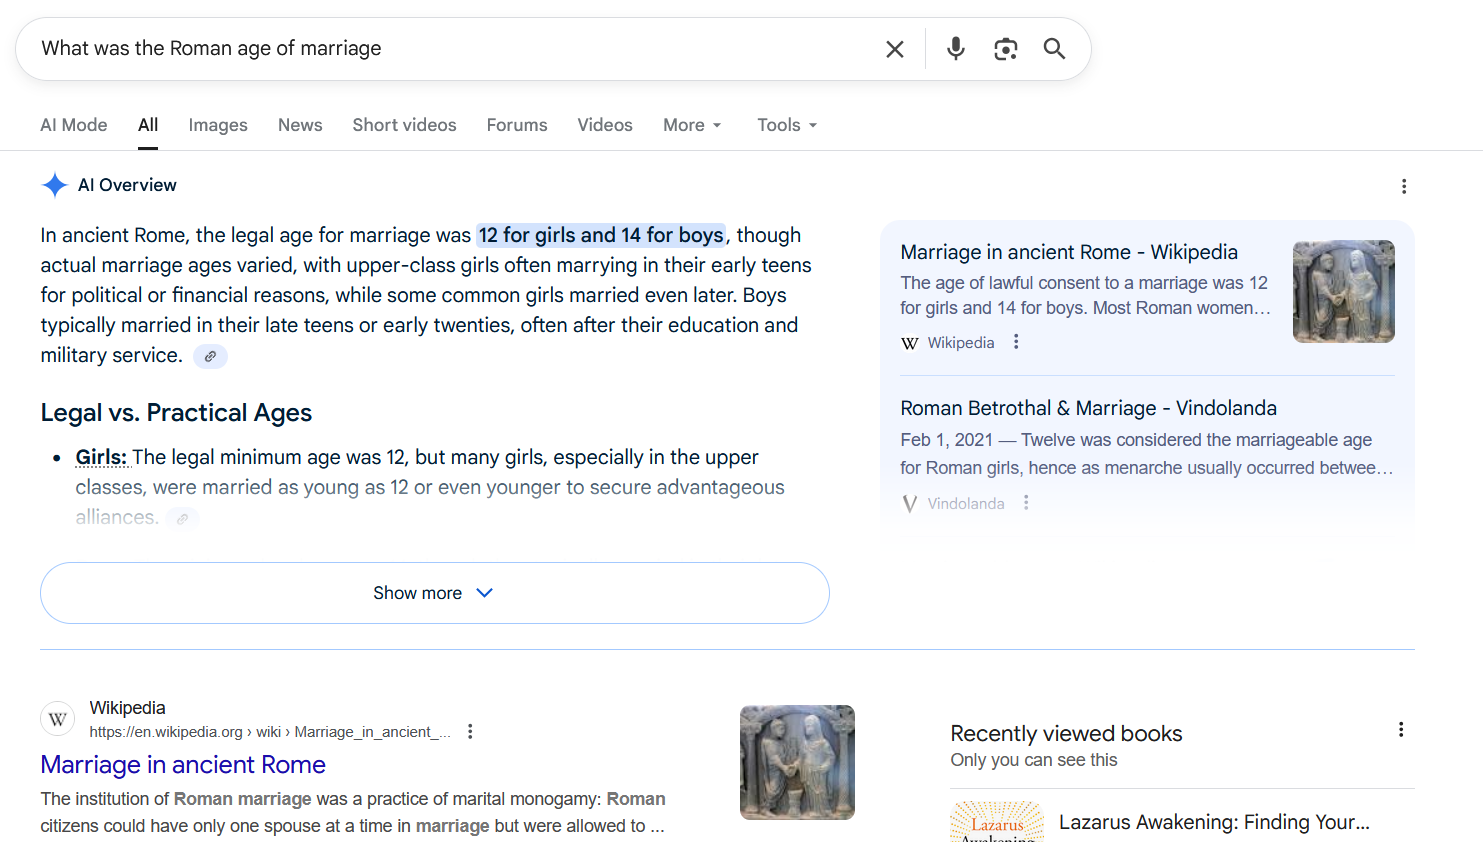
Task: Open Recently viewed books options menu
Action: [x=1400, y=730]
